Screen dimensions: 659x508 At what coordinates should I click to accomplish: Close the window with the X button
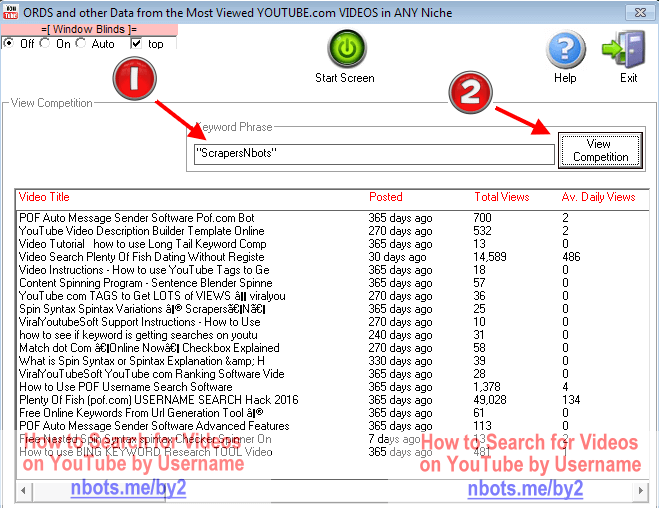640,13
